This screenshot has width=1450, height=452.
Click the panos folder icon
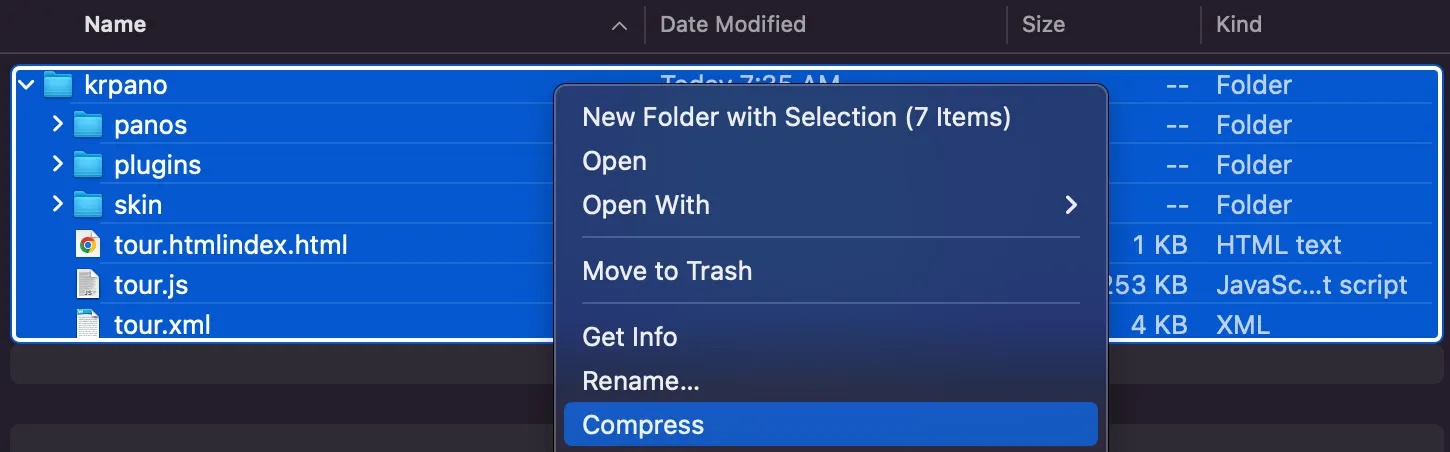coord(89,125)
